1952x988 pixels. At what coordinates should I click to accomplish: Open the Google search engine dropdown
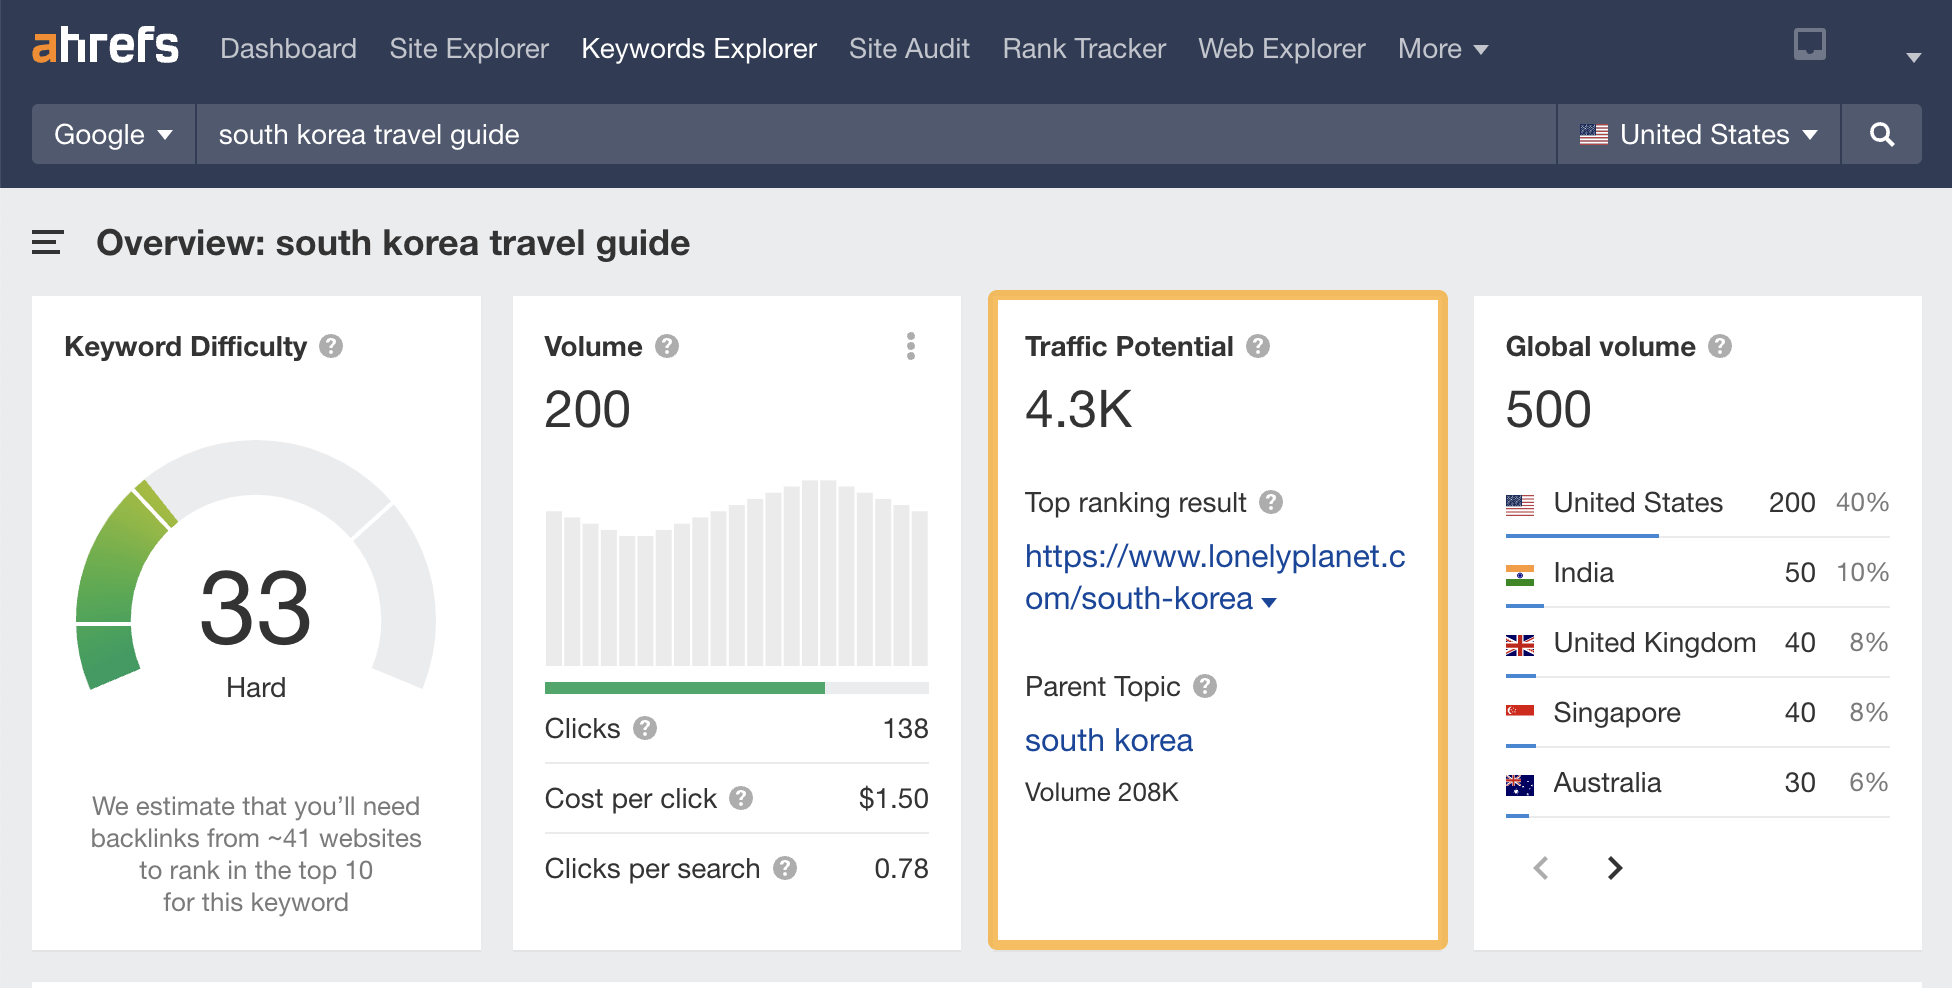pos(111,134)
